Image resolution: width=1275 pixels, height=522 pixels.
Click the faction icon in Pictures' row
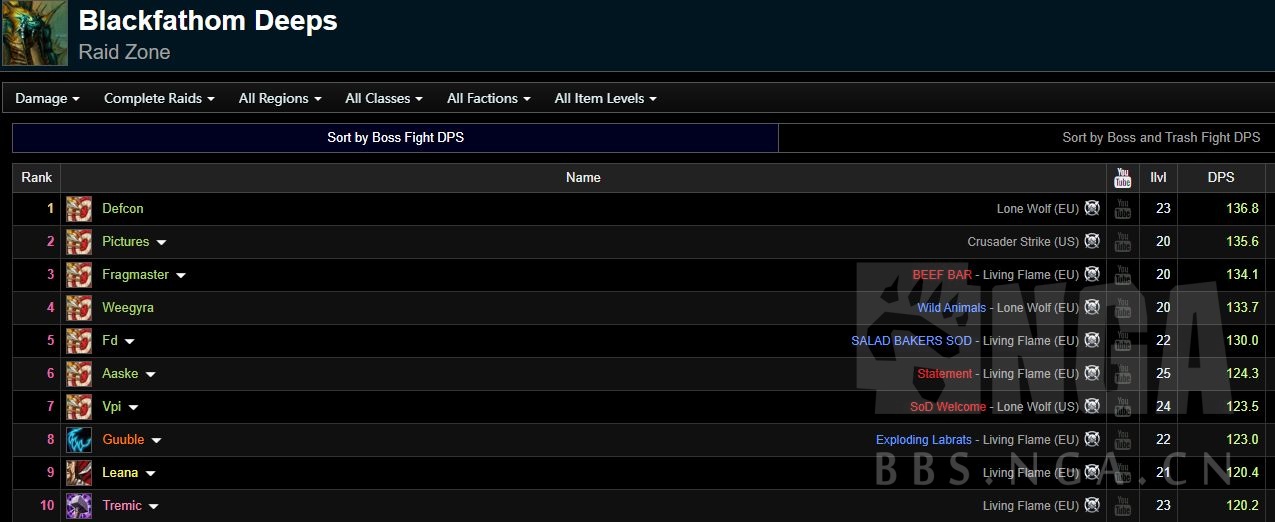(x=1092, y=242)
